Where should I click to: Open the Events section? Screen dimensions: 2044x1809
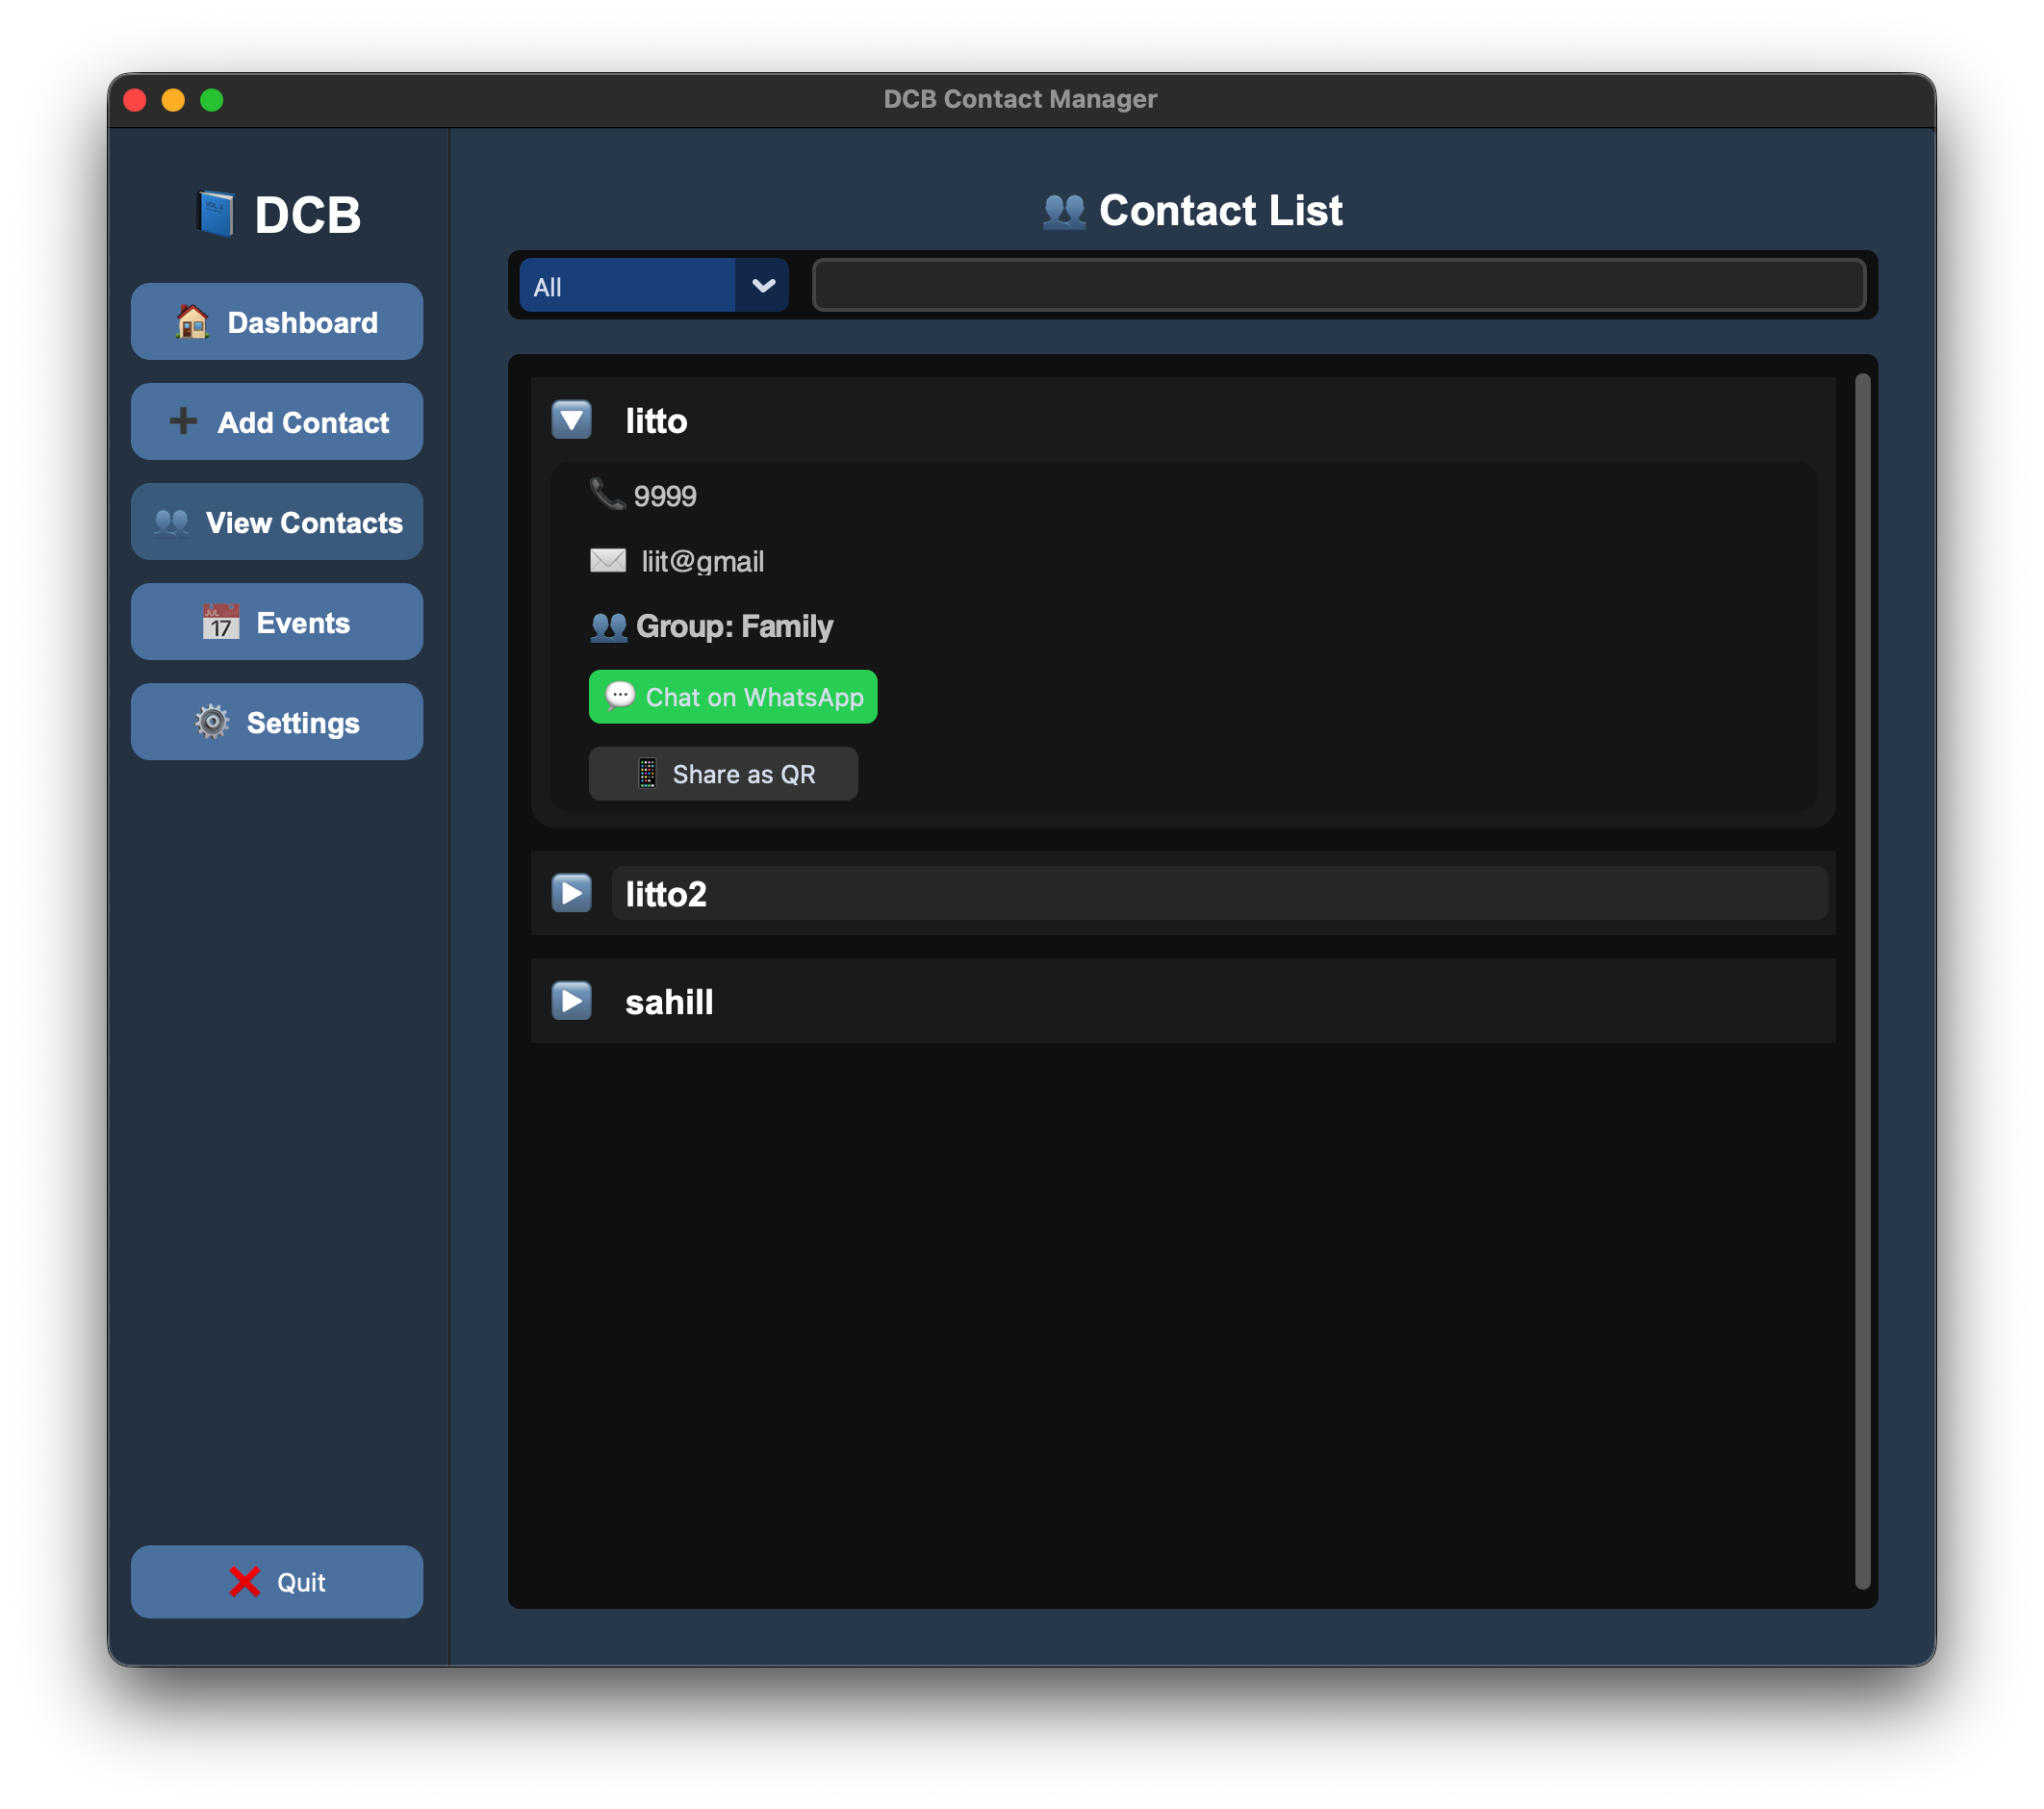[x=277, y=621]
